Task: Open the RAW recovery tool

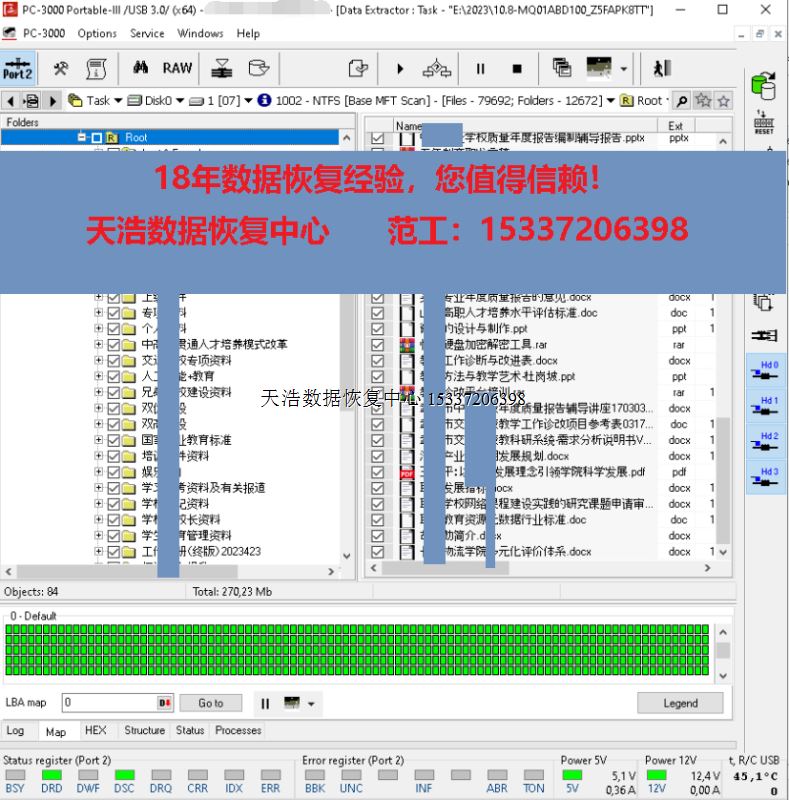Action: pyautogui.click(x=177, y=68)
